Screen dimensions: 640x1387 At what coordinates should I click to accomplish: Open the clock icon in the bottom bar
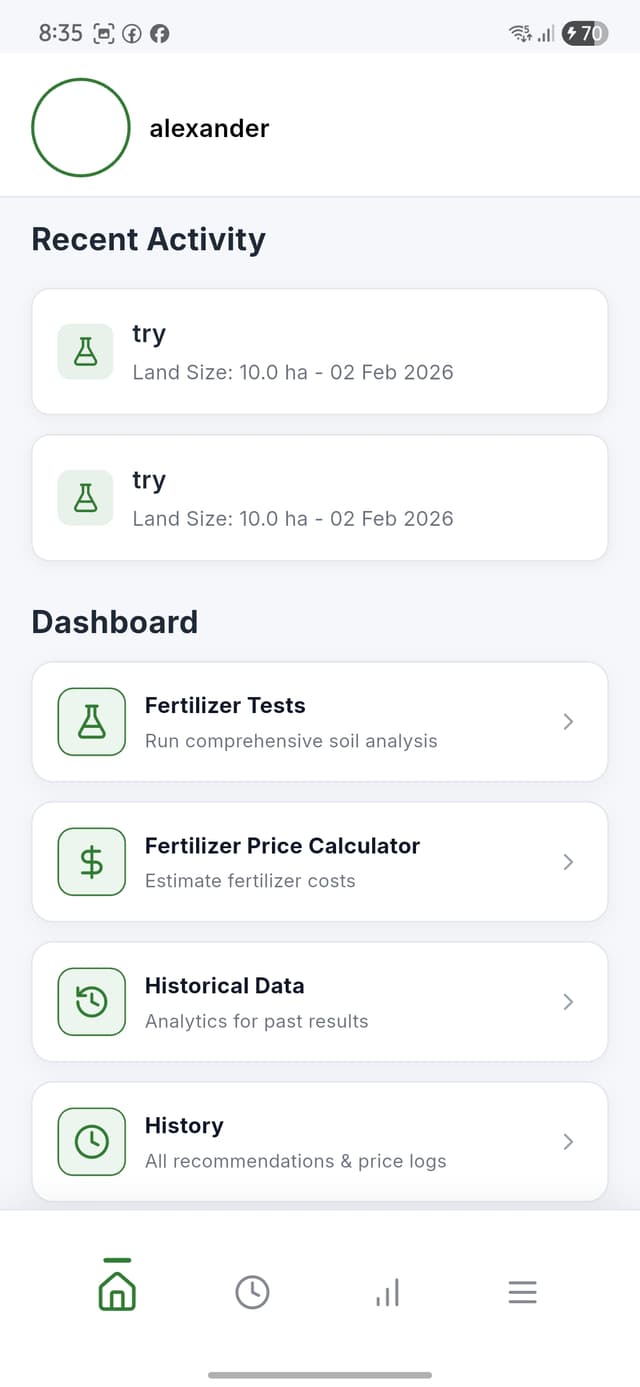click(252, 1291)
